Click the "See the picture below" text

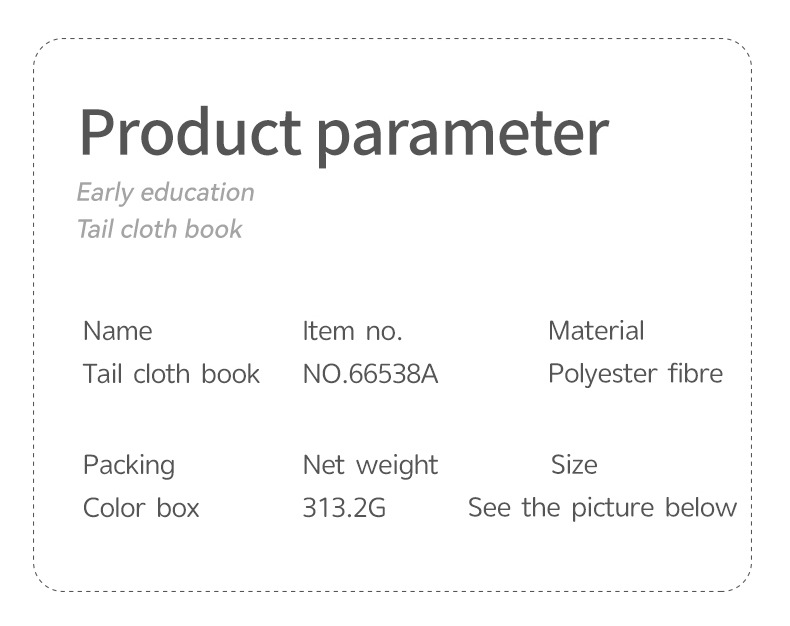(602, 508)
